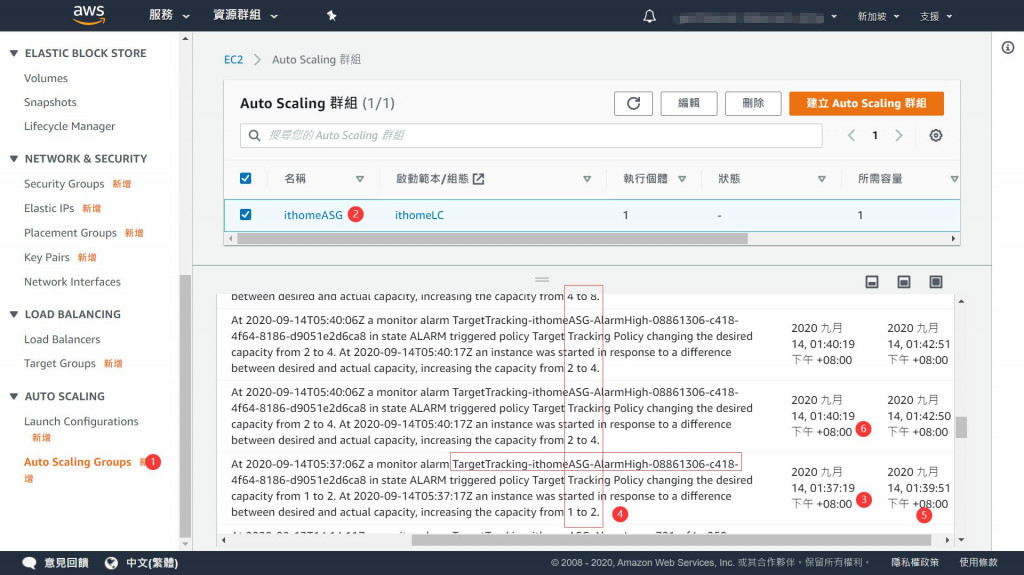Open Volumes in the sidebar
This screenshot has height=575, width=1024.
pyautogui.click(x=46, y=78)
